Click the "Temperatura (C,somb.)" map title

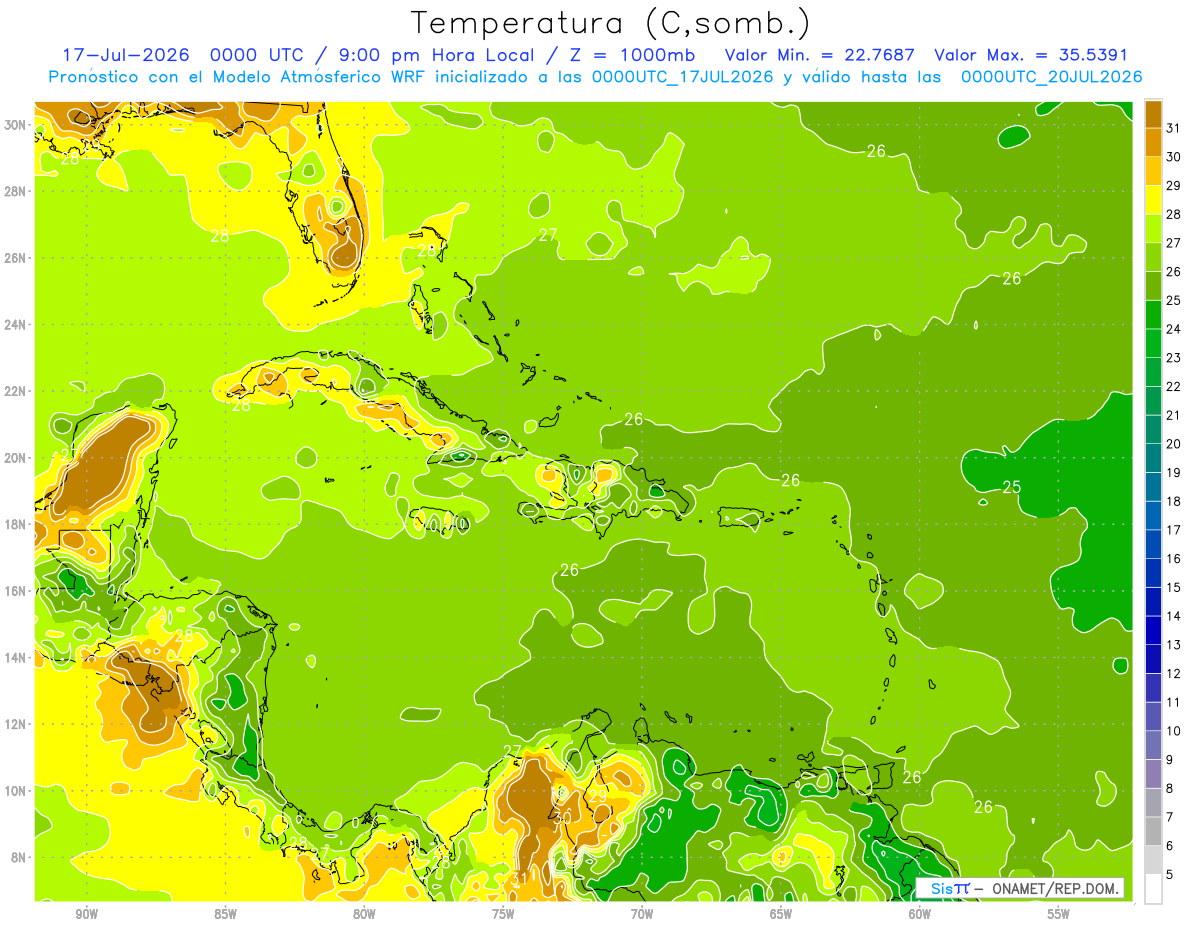click(x=611, y=24)
